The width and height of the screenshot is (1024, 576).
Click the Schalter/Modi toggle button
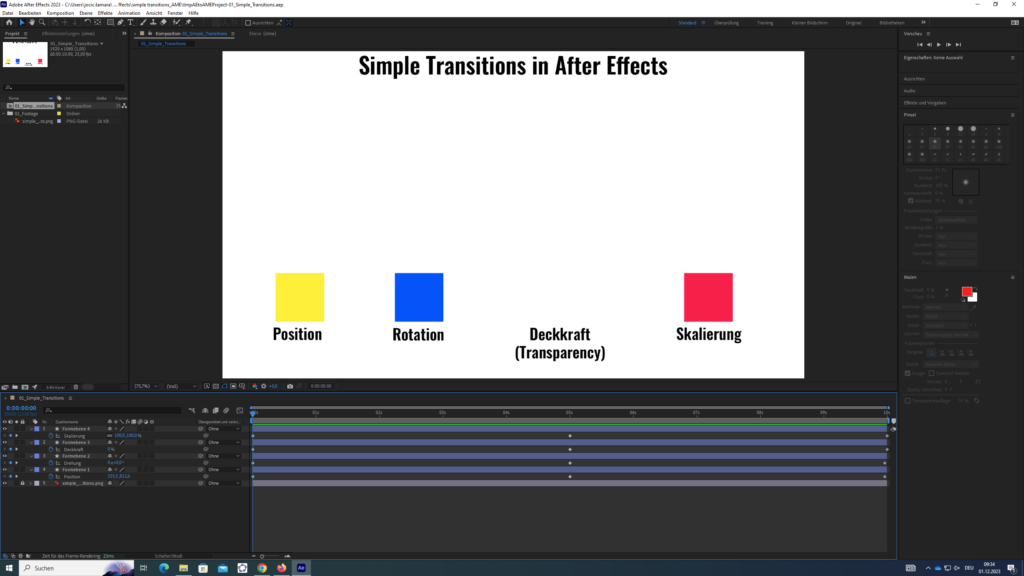pyautogui.click(x=170, y=555)
